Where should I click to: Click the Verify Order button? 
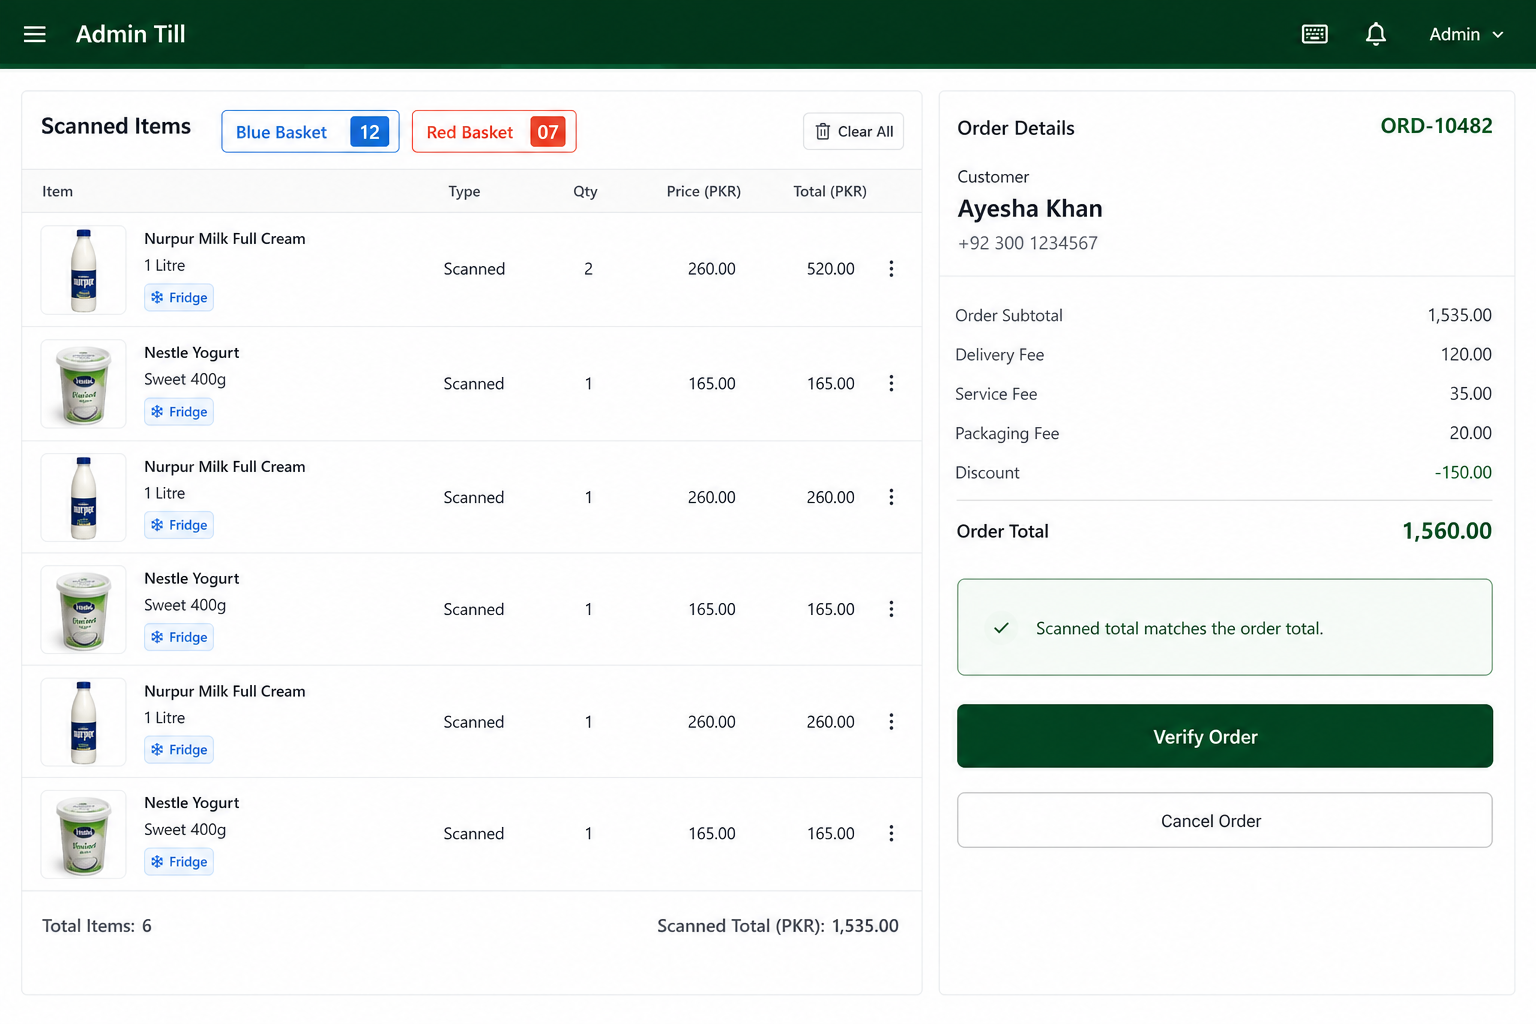click(x=1225, y=736)
